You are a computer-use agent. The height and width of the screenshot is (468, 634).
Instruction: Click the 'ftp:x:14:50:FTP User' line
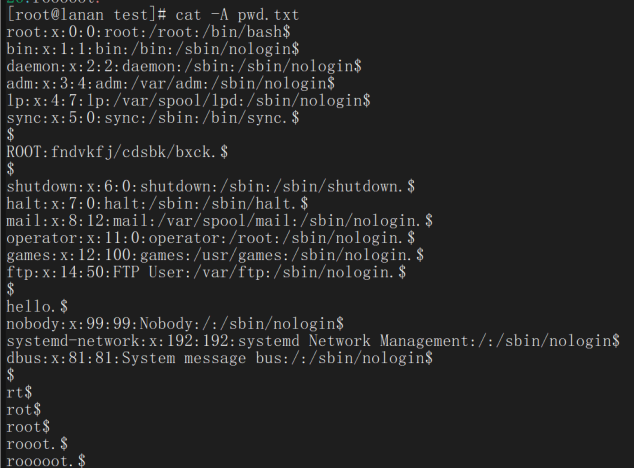coord(206,272)
